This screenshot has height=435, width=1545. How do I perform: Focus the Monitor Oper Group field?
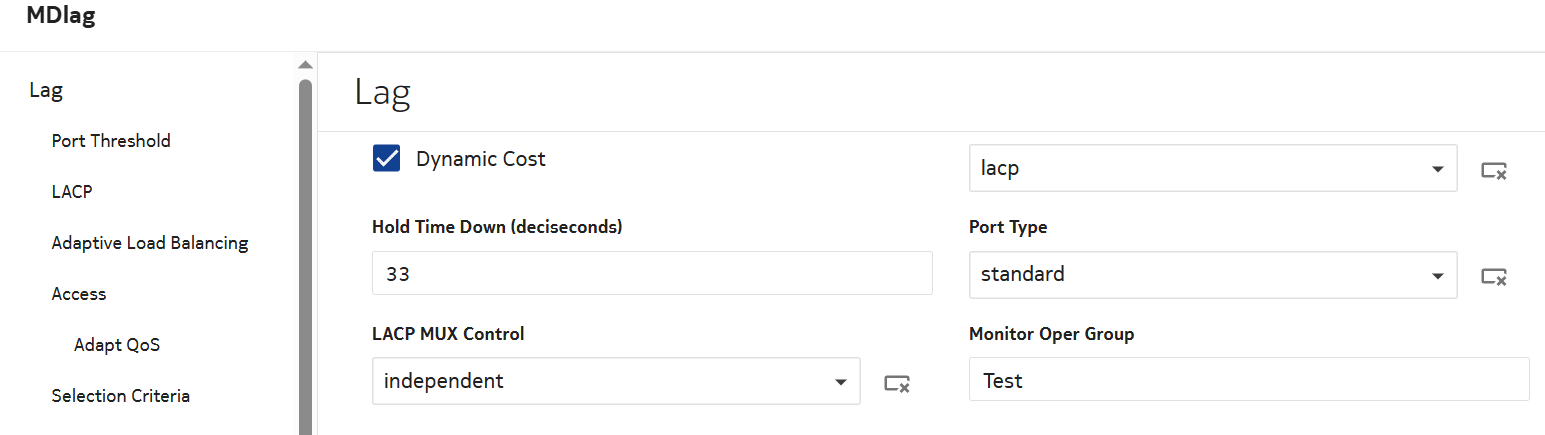pos(1248,381)
